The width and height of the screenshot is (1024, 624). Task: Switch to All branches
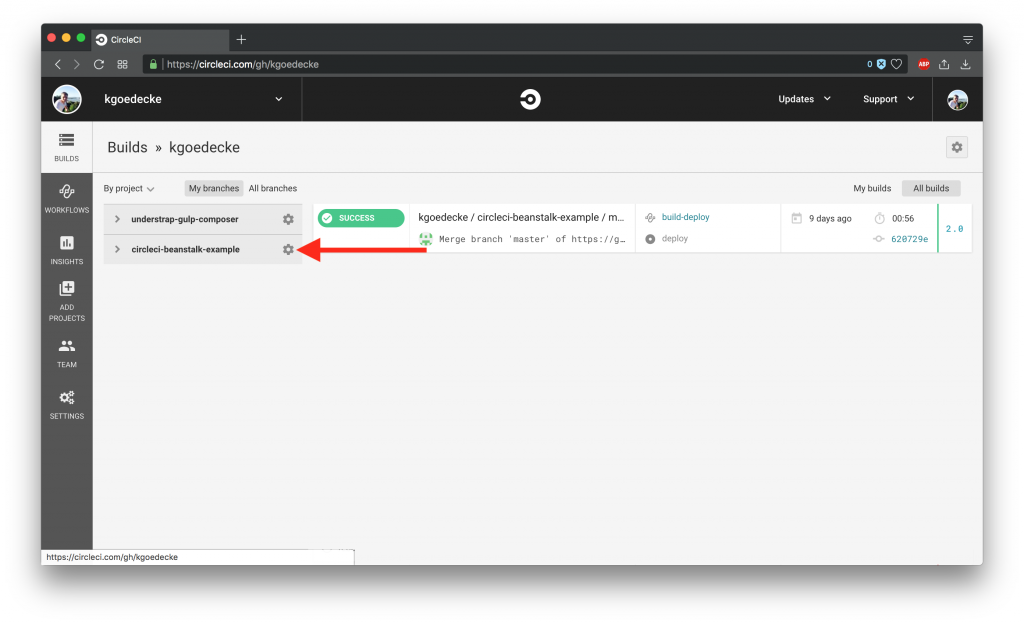pyautogui.click(x=272, y=188)
